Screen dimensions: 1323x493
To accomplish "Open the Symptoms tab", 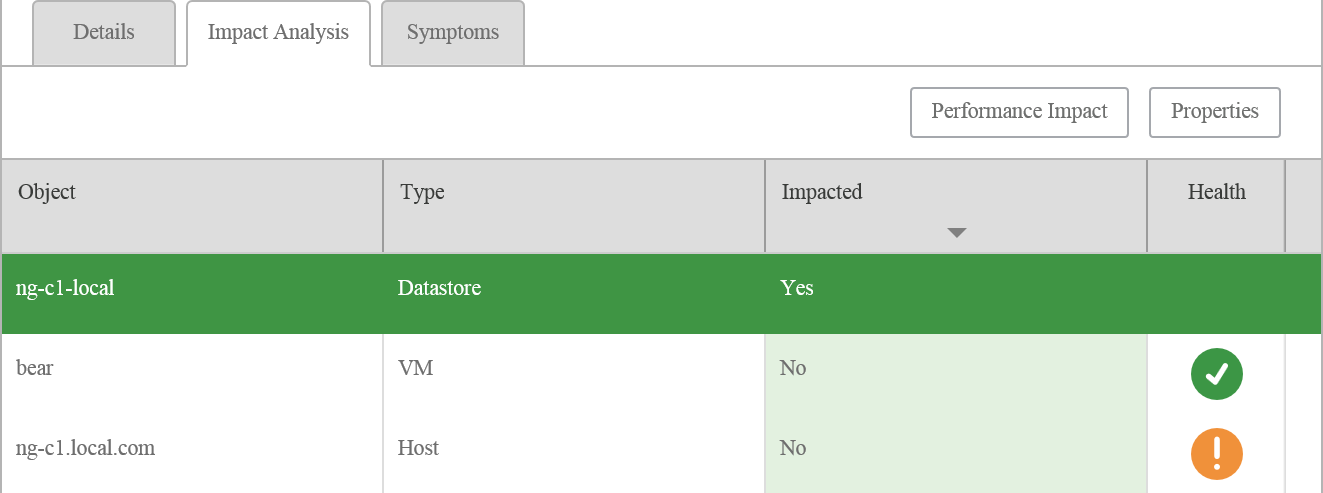I will (x=453, y=33).
